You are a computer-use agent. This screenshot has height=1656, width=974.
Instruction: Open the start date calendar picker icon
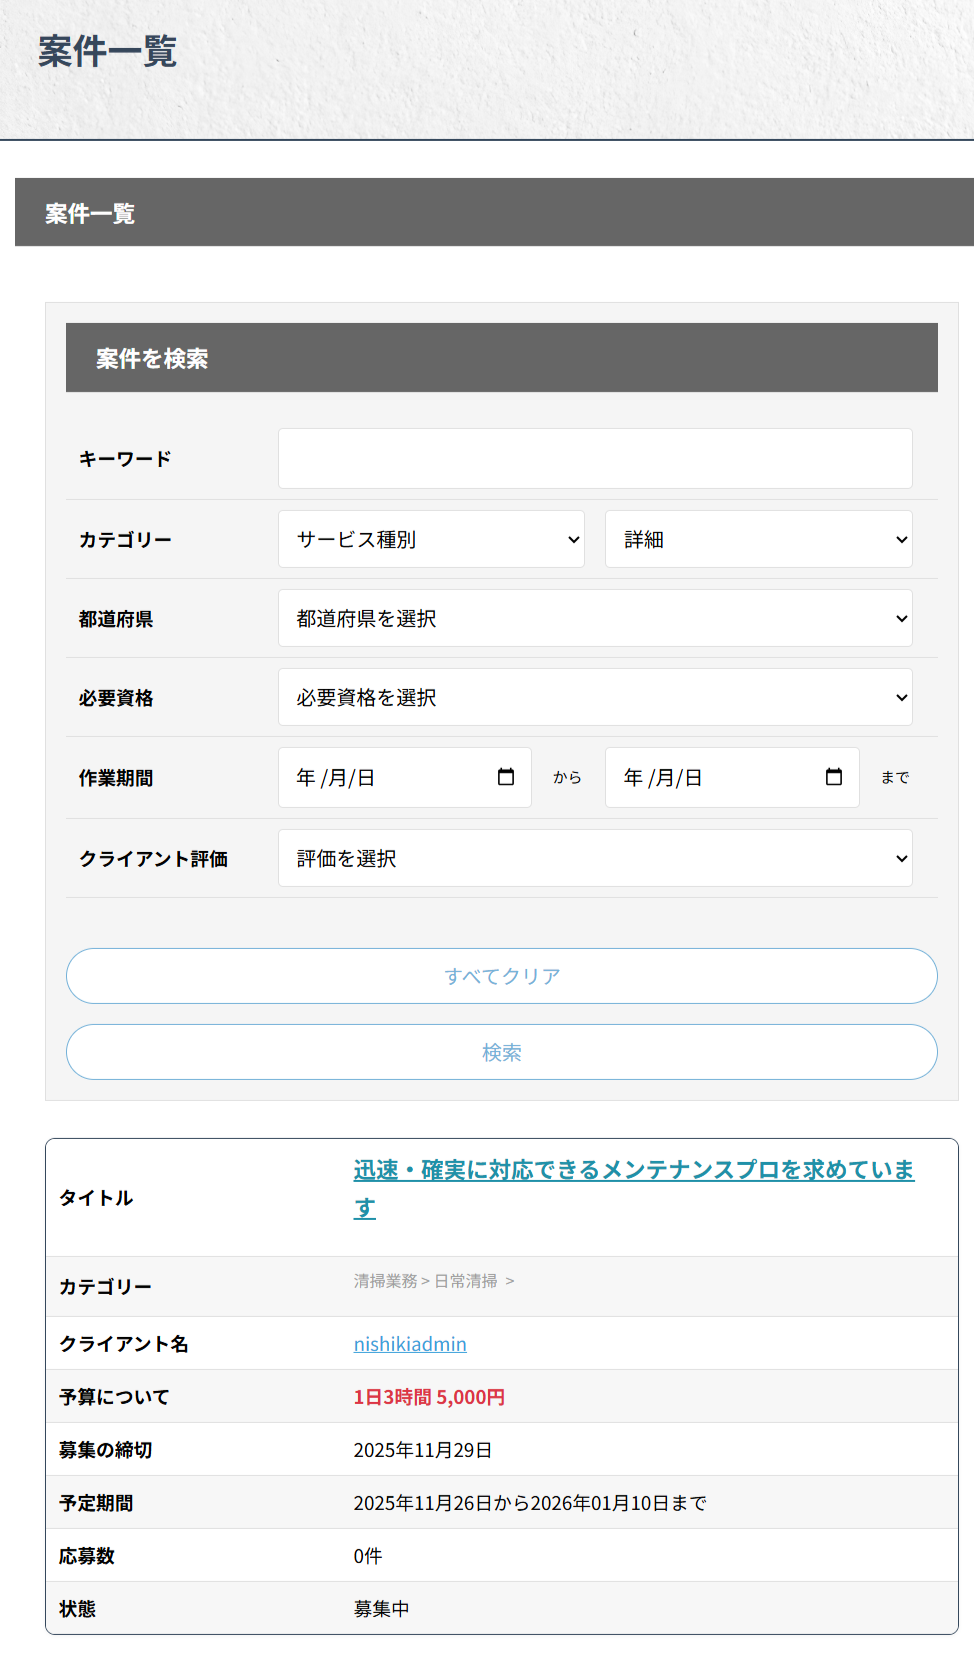(x=506, y=777)
